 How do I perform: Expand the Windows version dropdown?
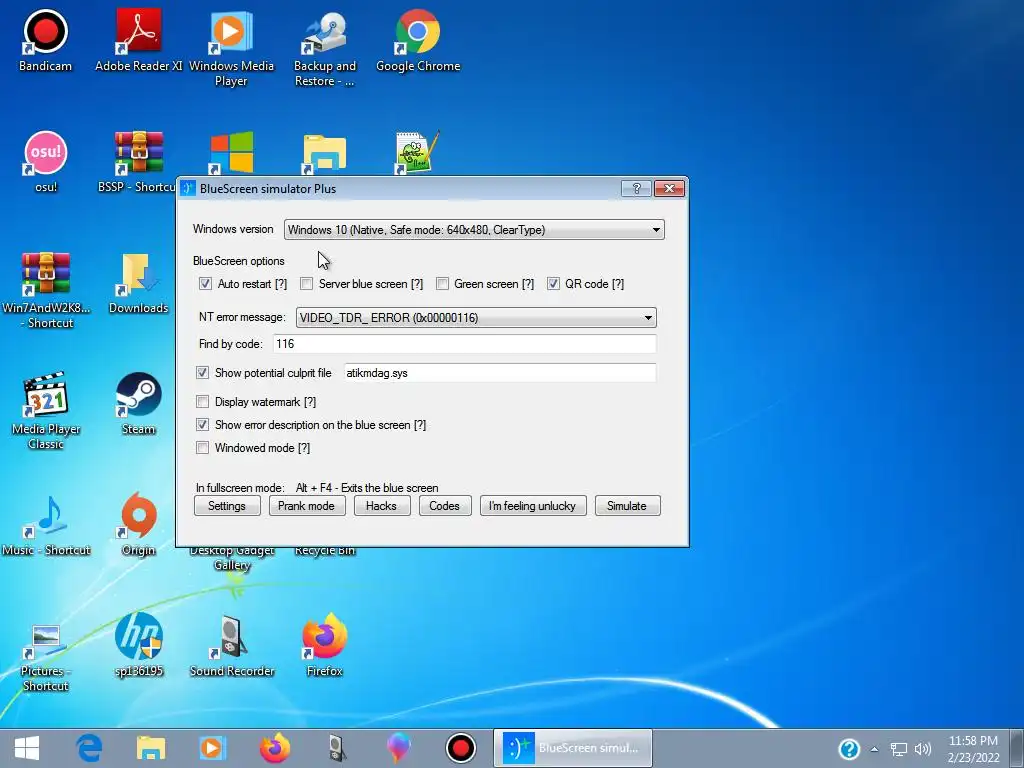[474, 229]
